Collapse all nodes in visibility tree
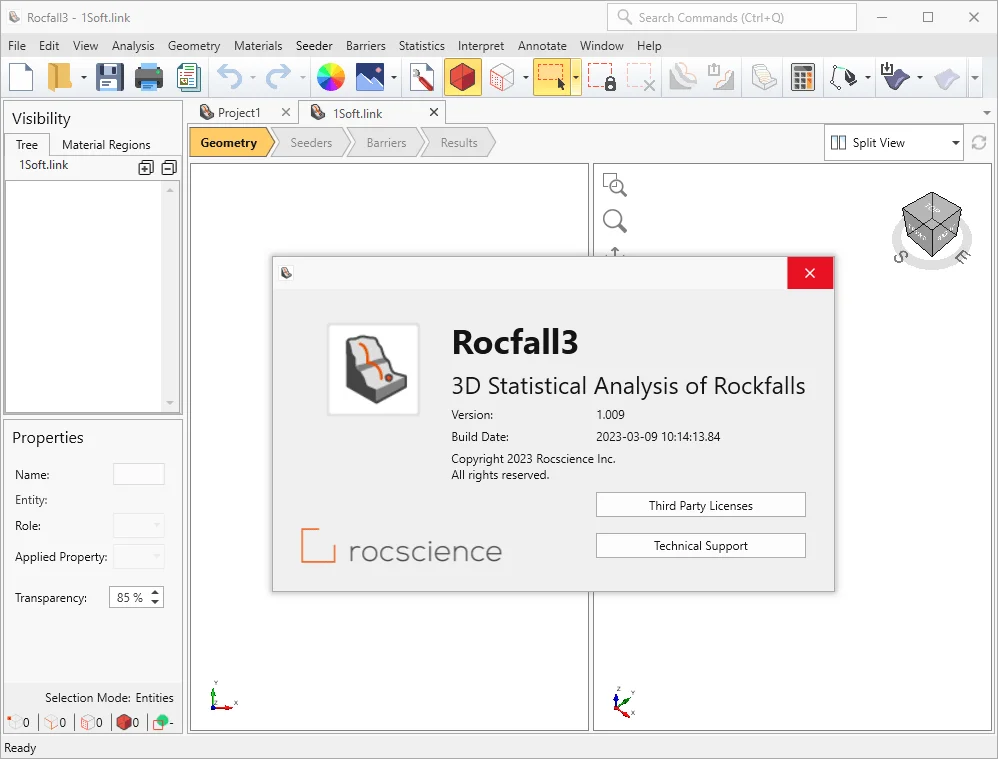The image size is (998, 759). coord(169,168)
